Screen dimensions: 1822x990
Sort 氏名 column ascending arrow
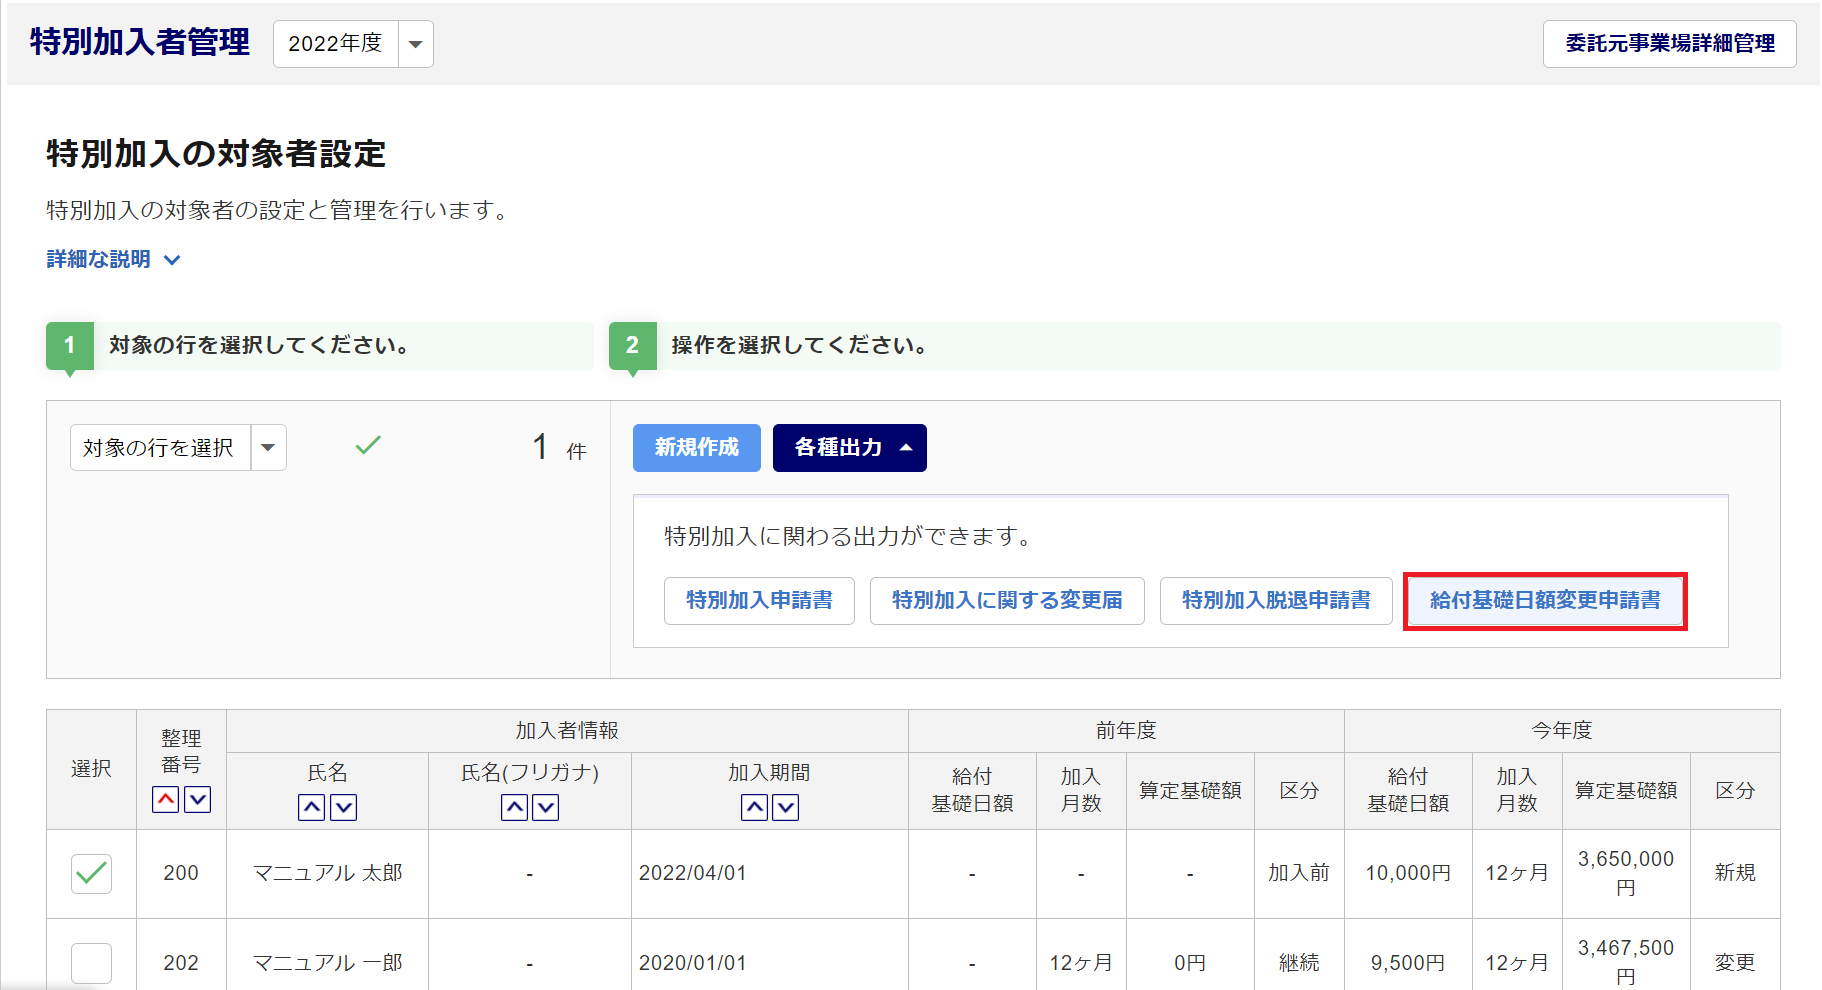(312, 807)
